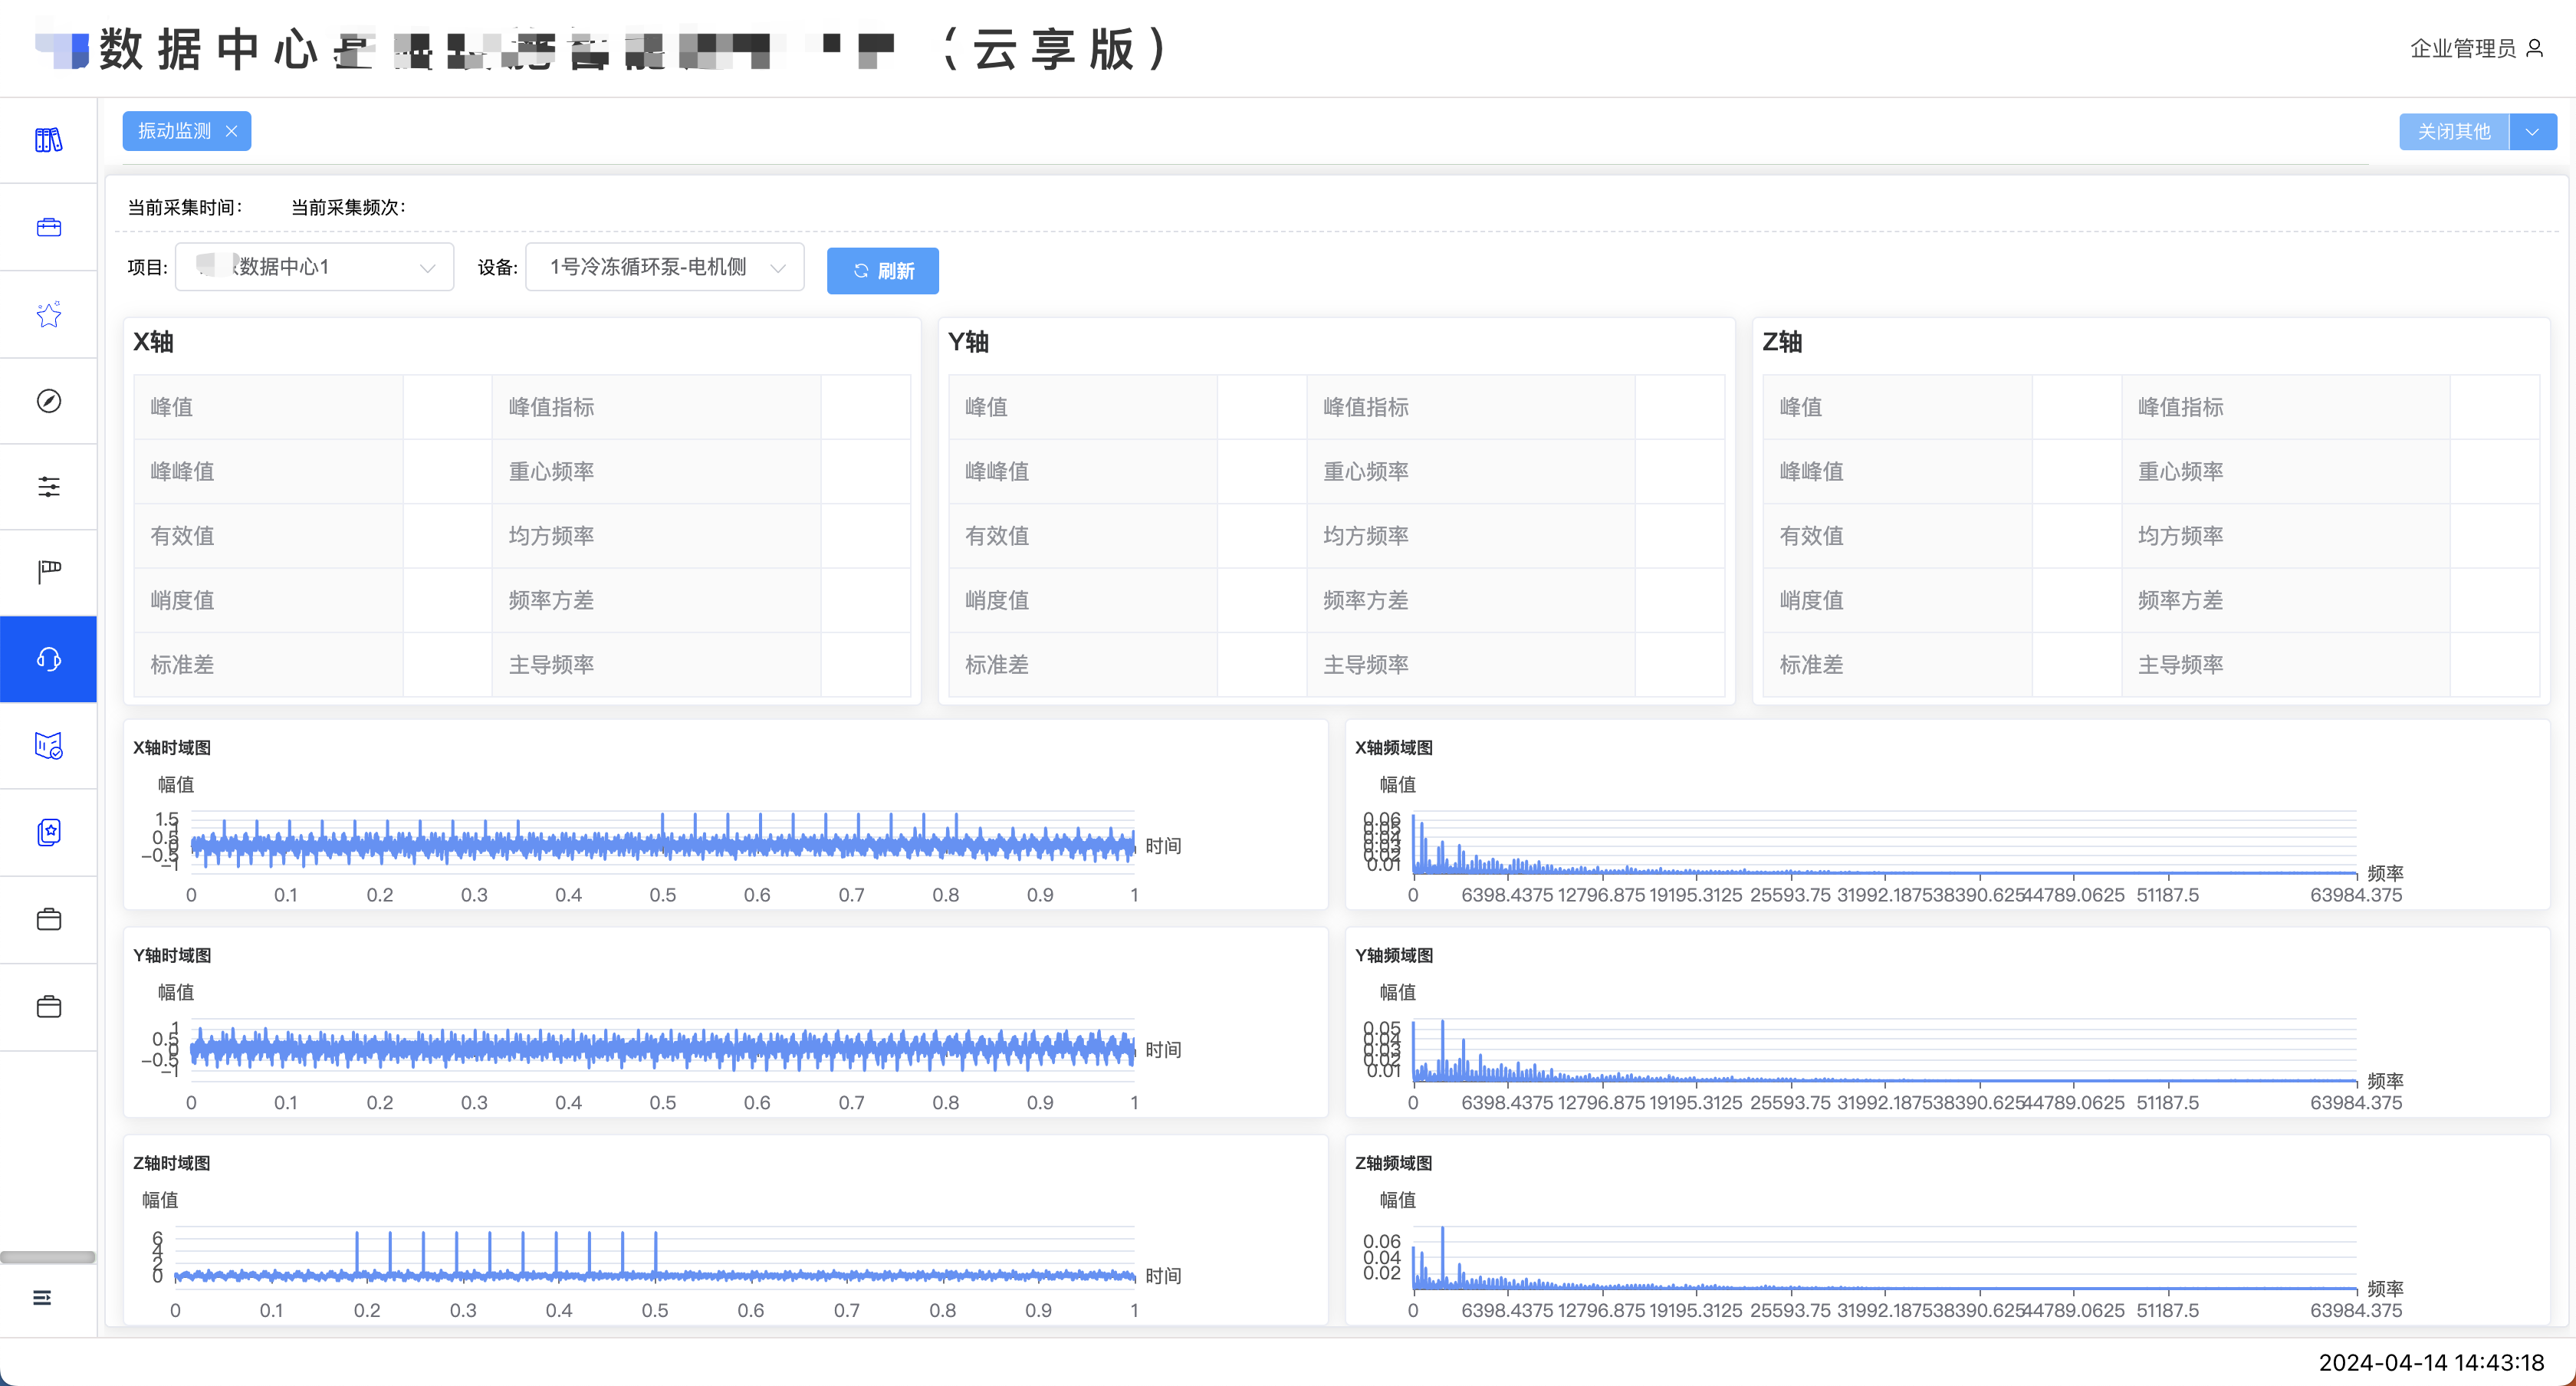Click the Y轴 frequency-domain spectrum plot
The width and height of the screenshot is (2576, 1386).
click(1884, 1050)
